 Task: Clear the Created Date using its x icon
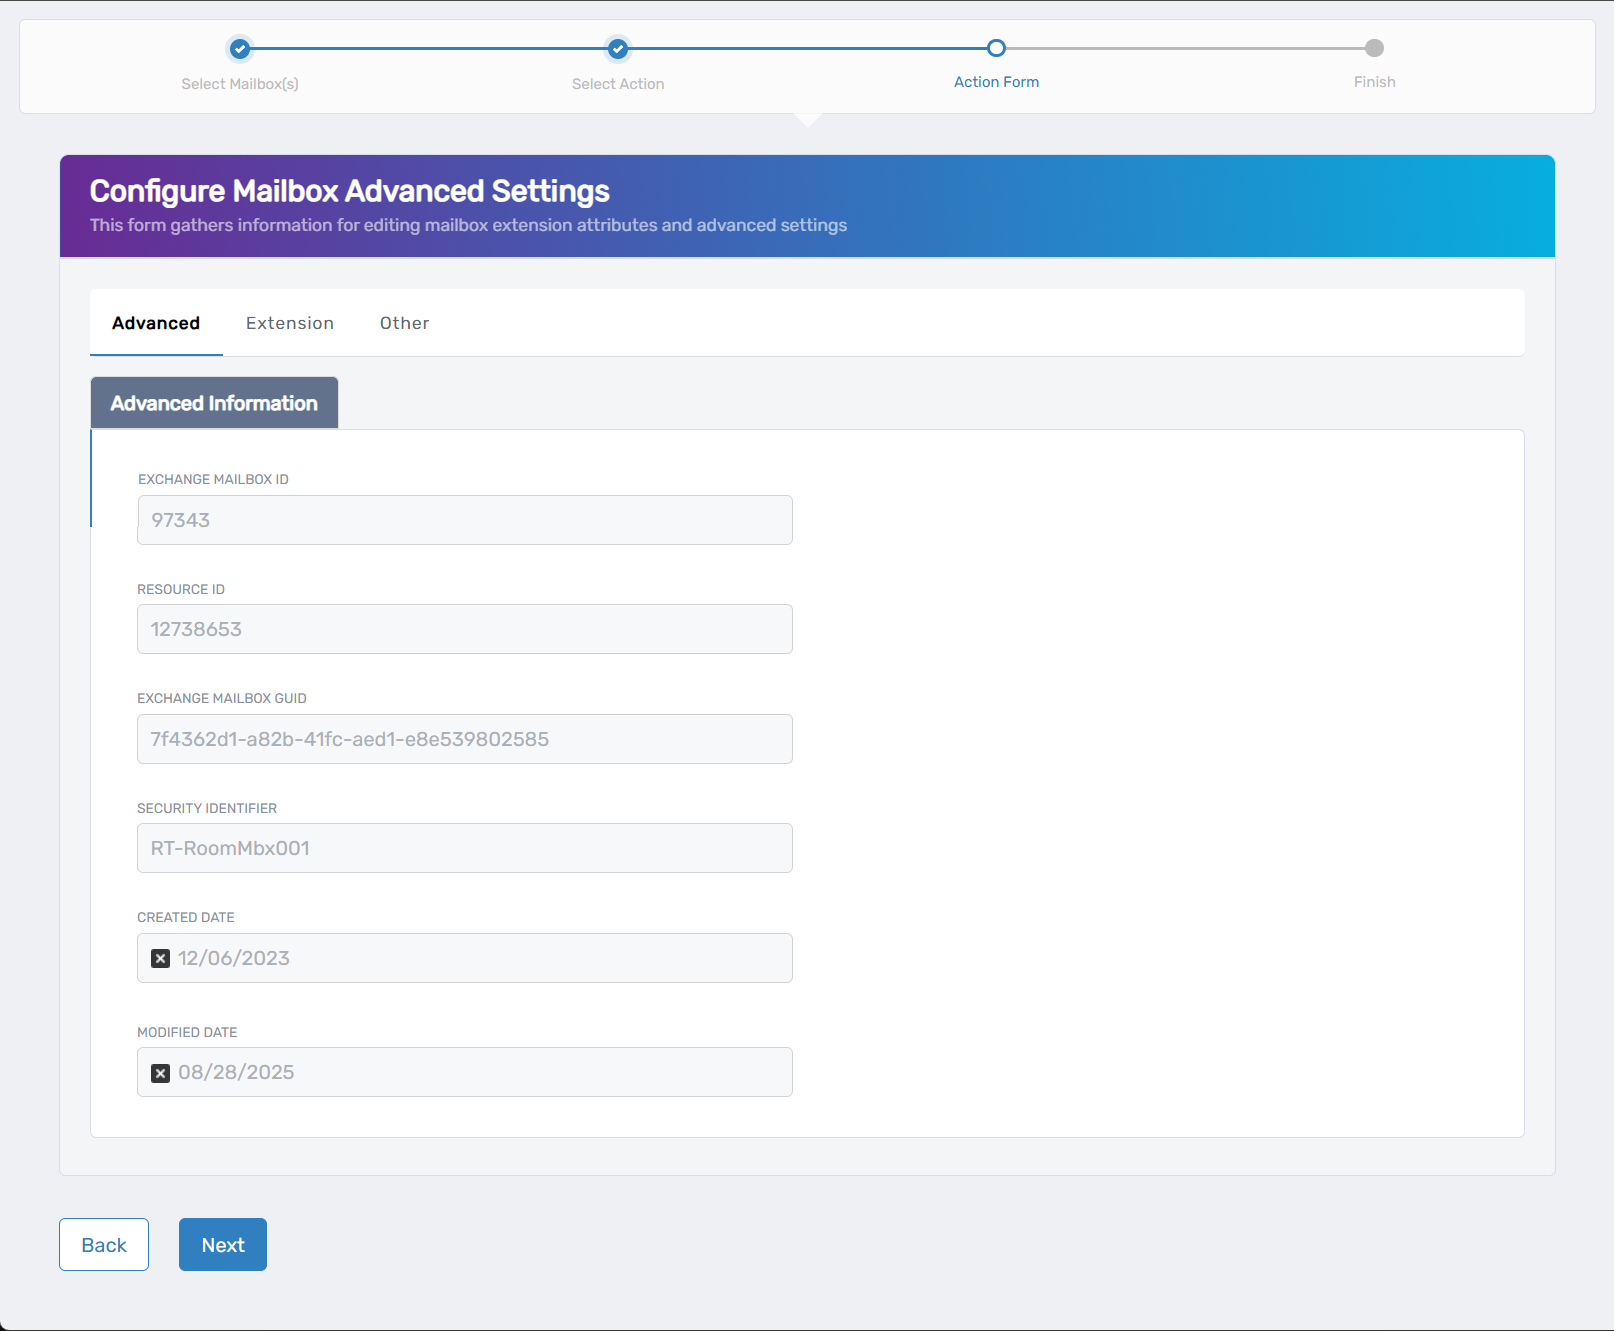tap(161, 958)
